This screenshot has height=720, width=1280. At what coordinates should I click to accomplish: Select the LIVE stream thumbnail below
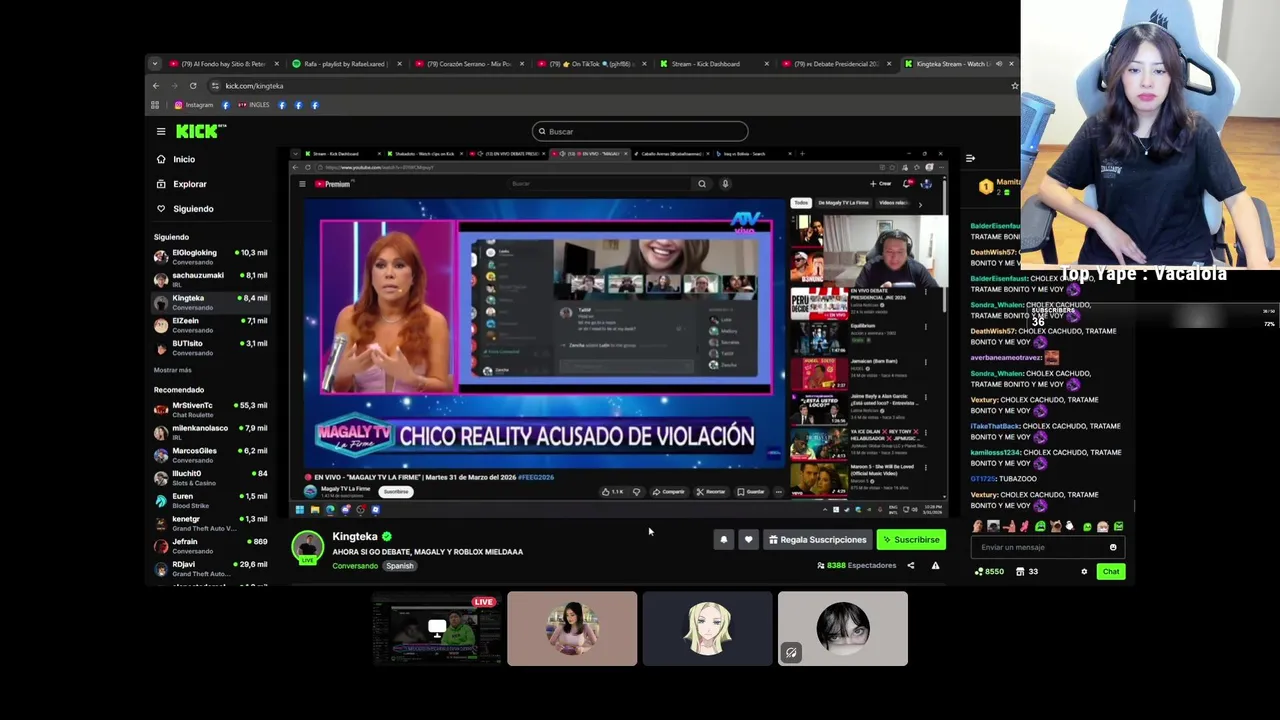tap(437, 629)
